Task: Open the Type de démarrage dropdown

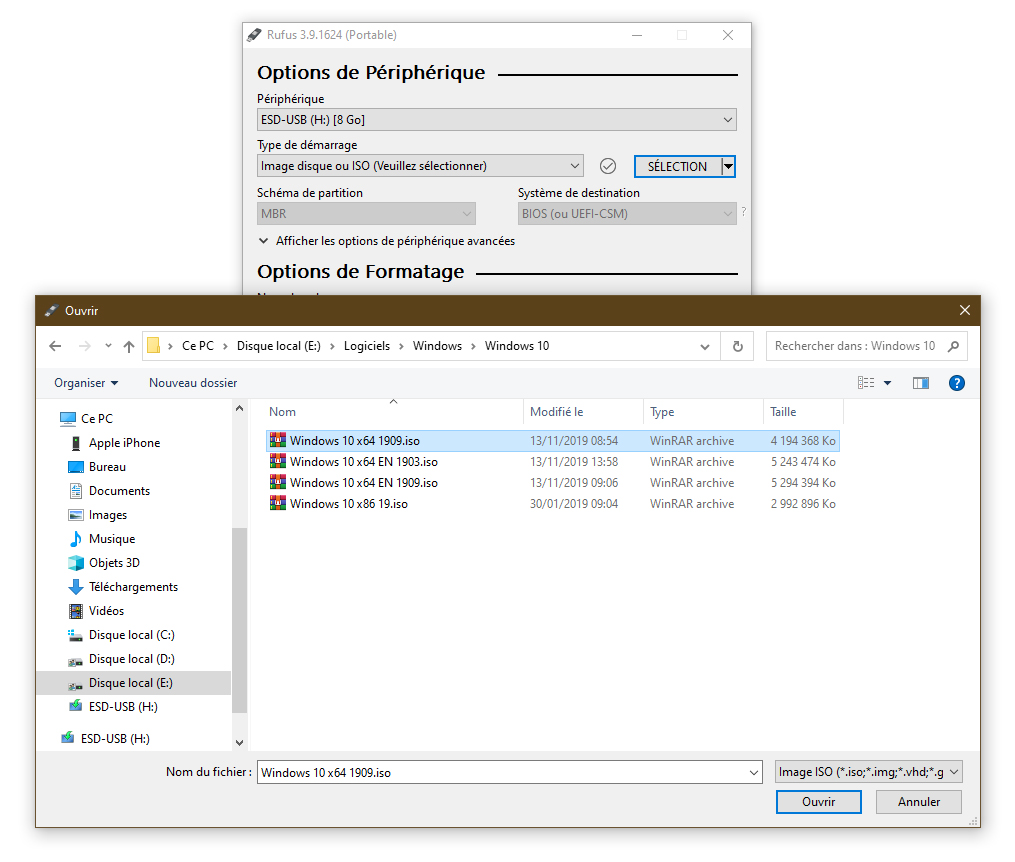Action: pyautogui.click(x=420, y=166)
